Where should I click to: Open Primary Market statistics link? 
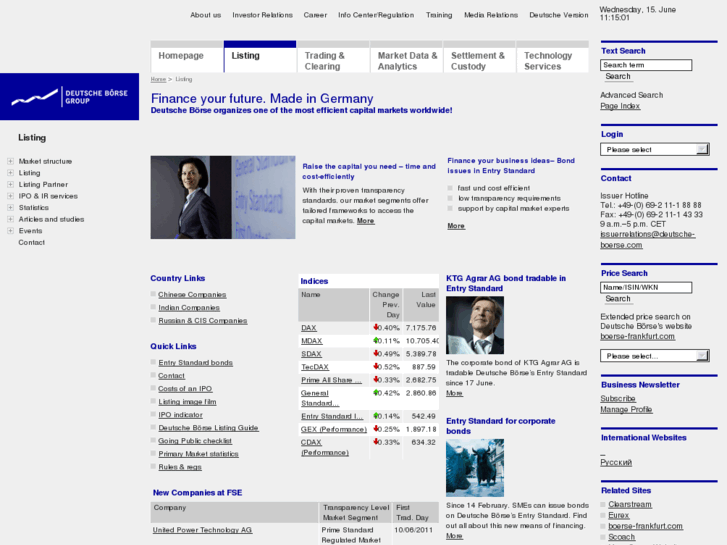[x=198, y=454]
